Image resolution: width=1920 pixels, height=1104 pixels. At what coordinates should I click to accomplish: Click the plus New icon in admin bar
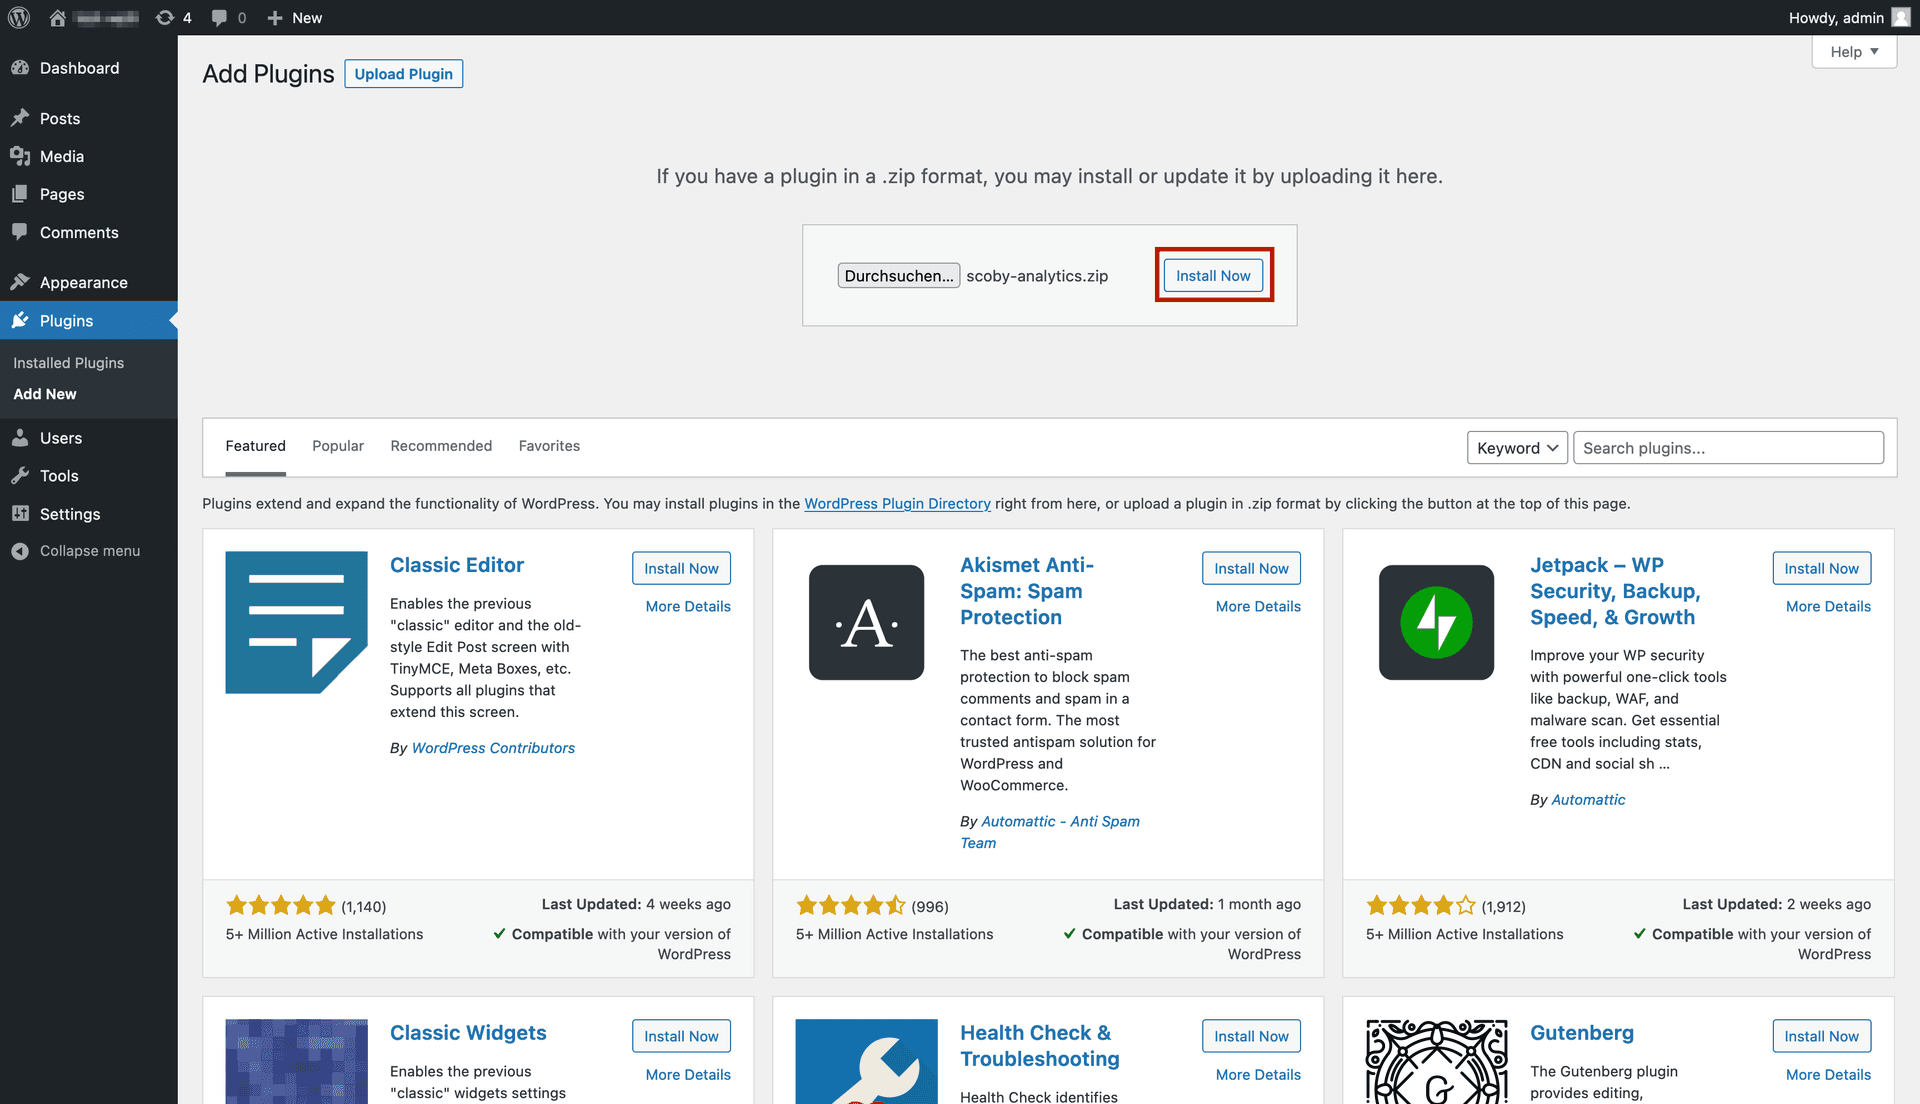click(x=275, y=18)
